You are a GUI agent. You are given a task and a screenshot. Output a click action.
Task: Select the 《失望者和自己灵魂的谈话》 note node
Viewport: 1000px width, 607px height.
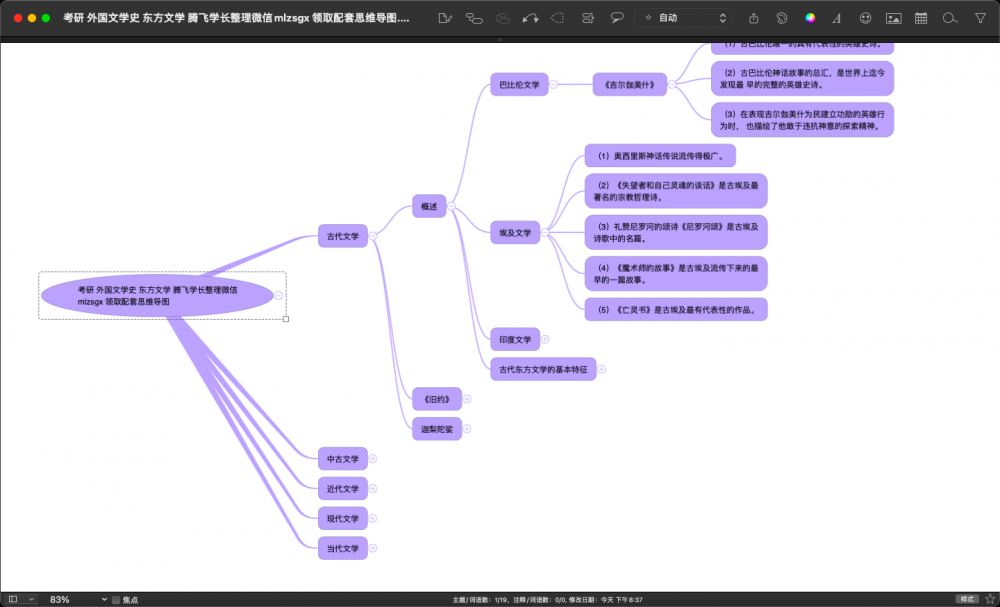(676, 191)
